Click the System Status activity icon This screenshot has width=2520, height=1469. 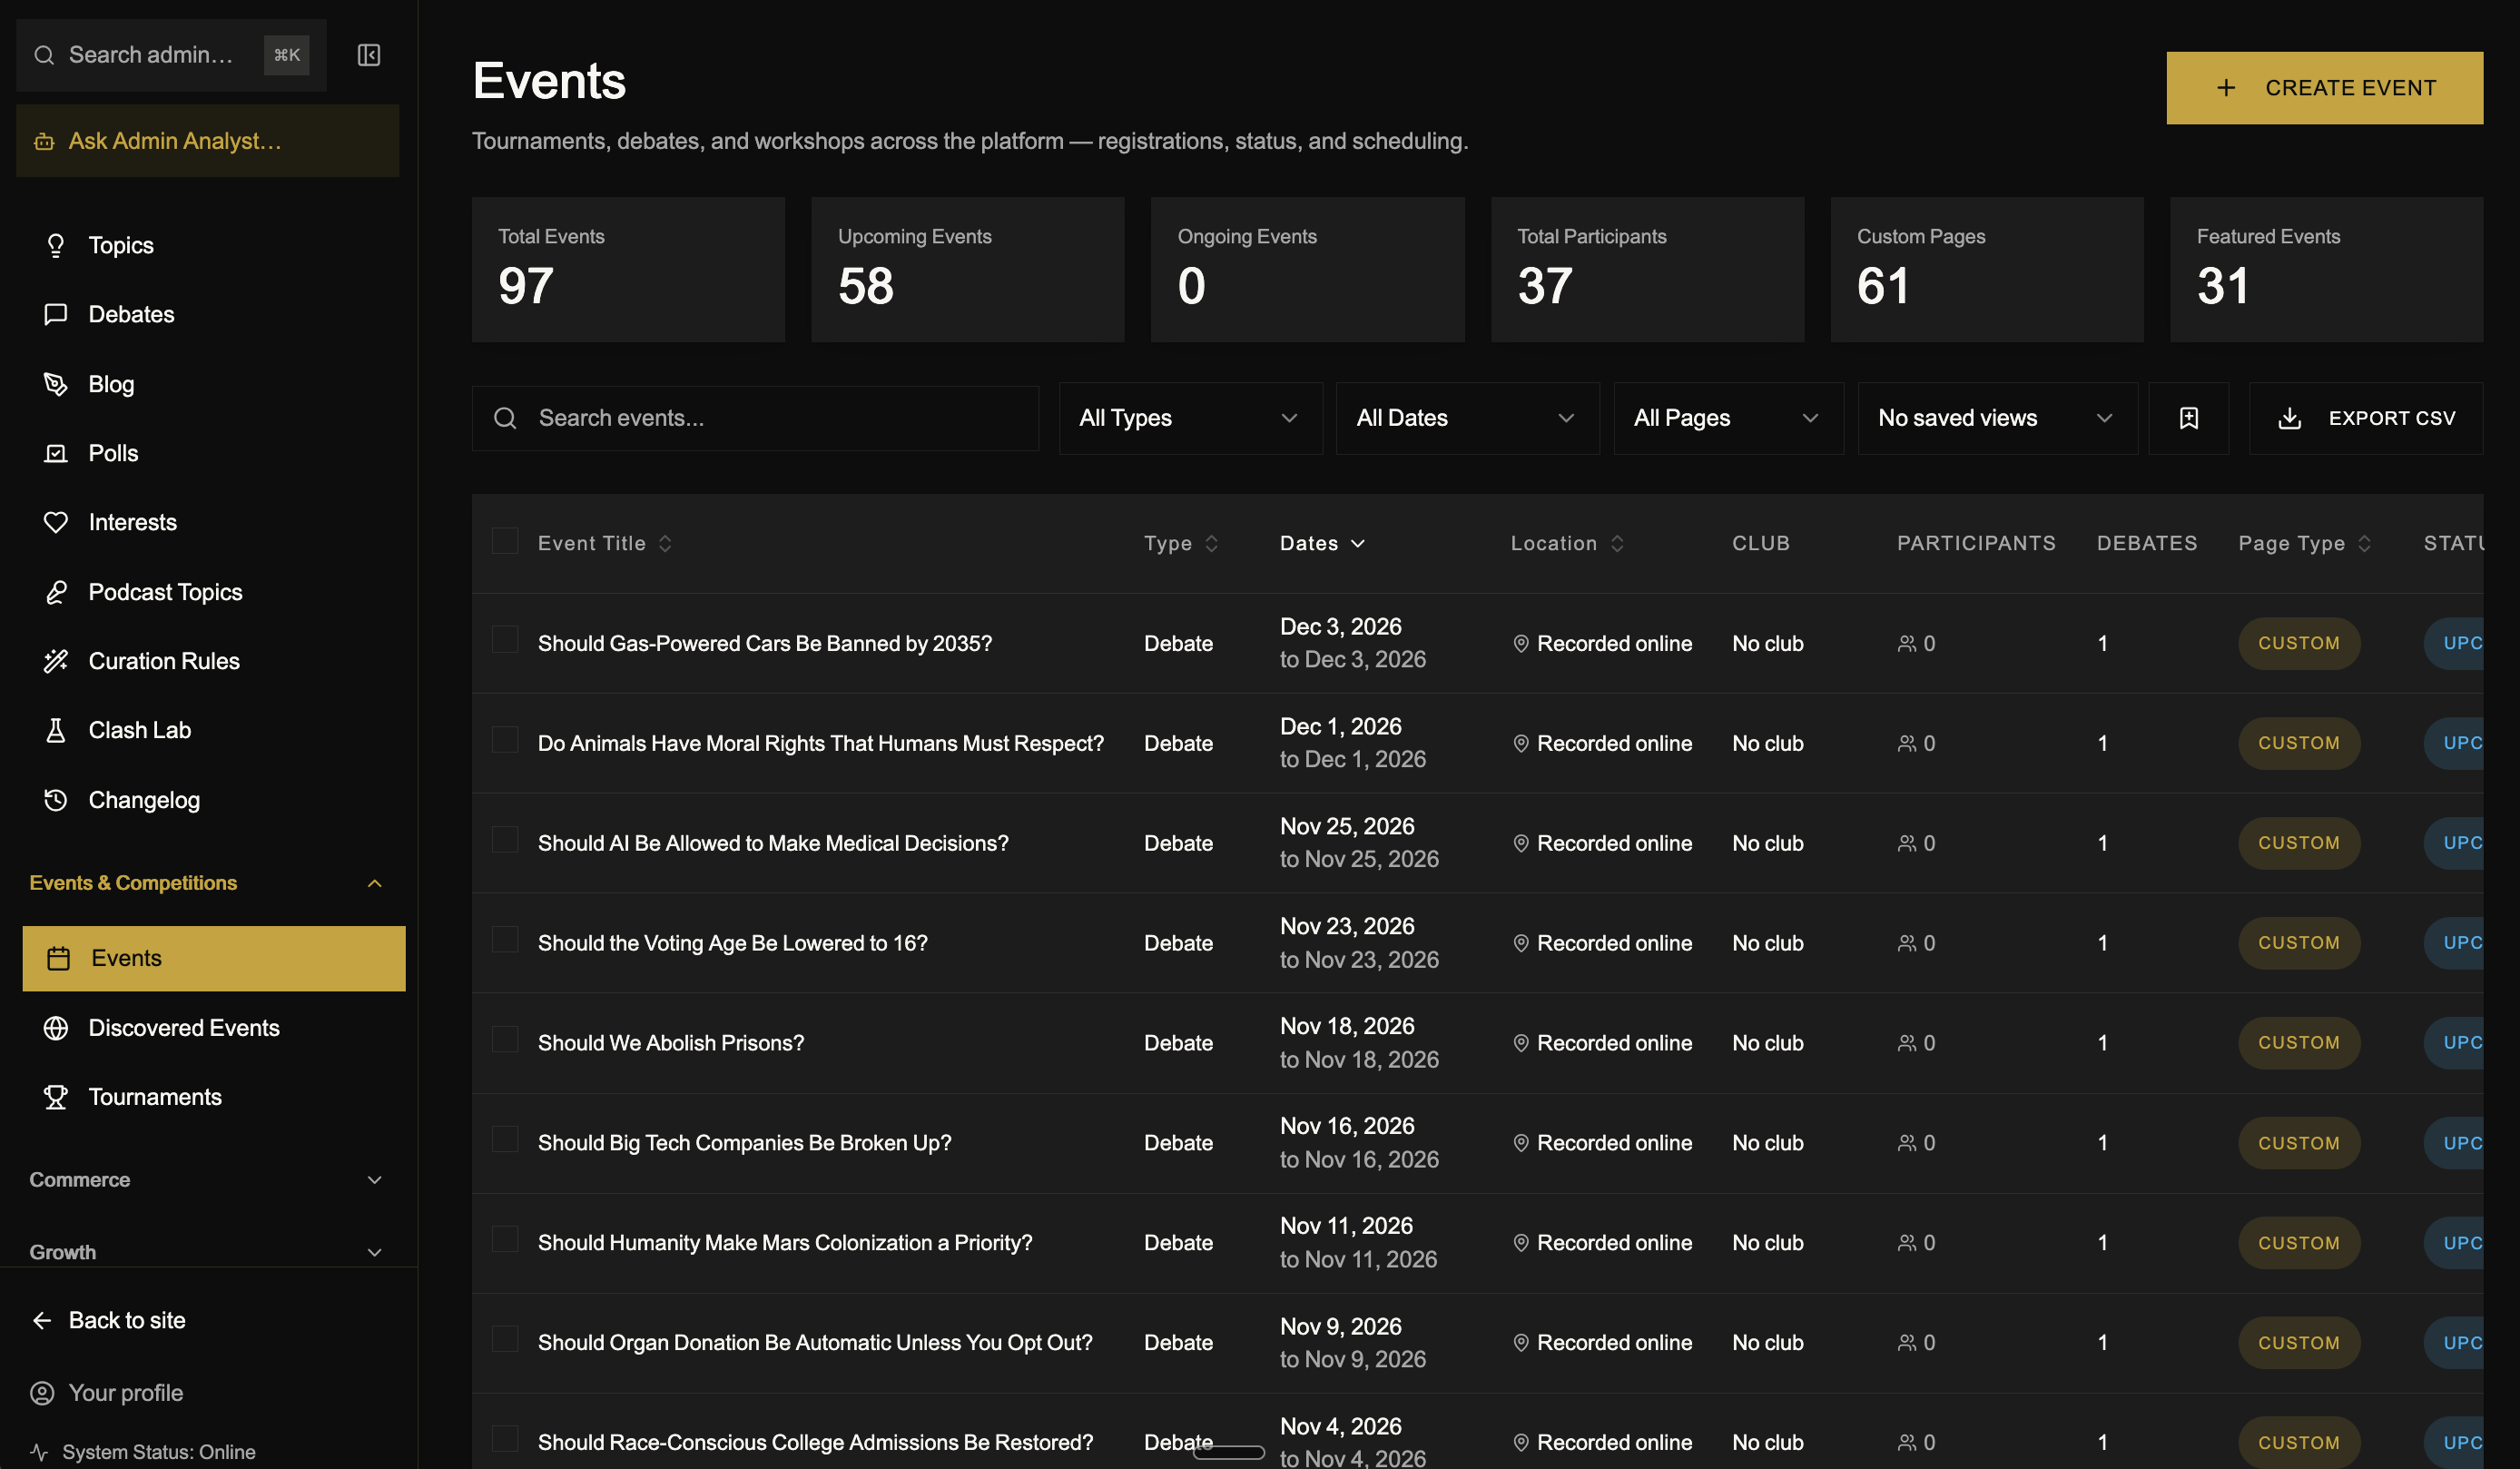39,1452
